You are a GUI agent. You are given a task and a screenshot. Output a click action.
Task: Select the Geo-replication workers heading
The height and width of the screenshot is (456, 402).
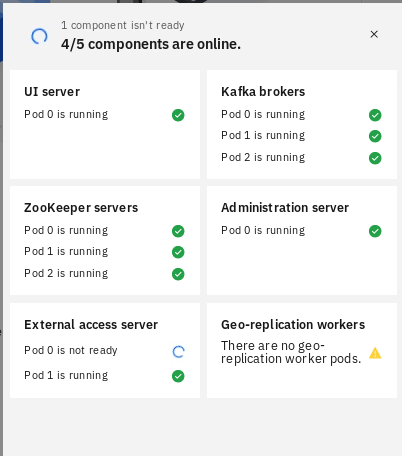(x=293, y=325)
